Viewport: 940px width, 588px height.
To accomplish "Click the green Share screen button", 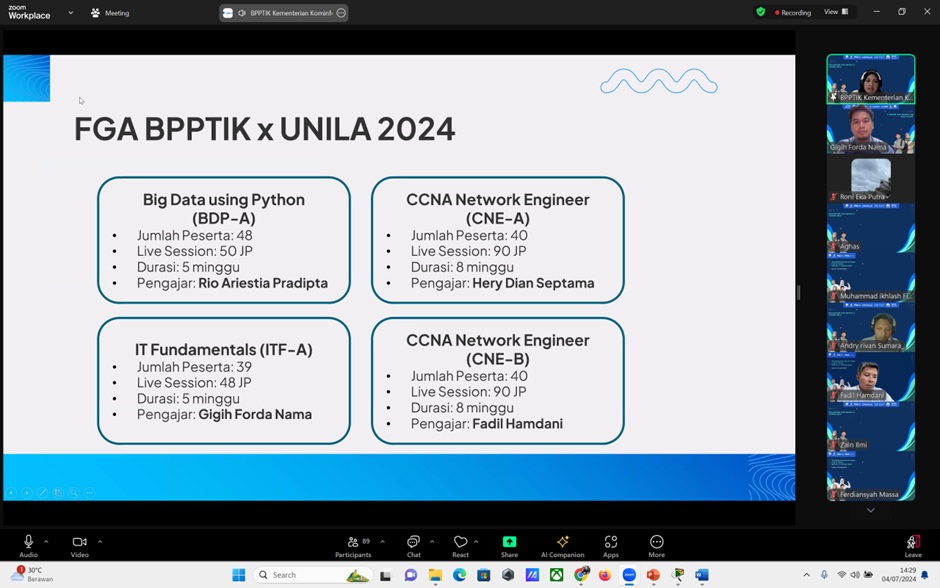I will [509, 545].
